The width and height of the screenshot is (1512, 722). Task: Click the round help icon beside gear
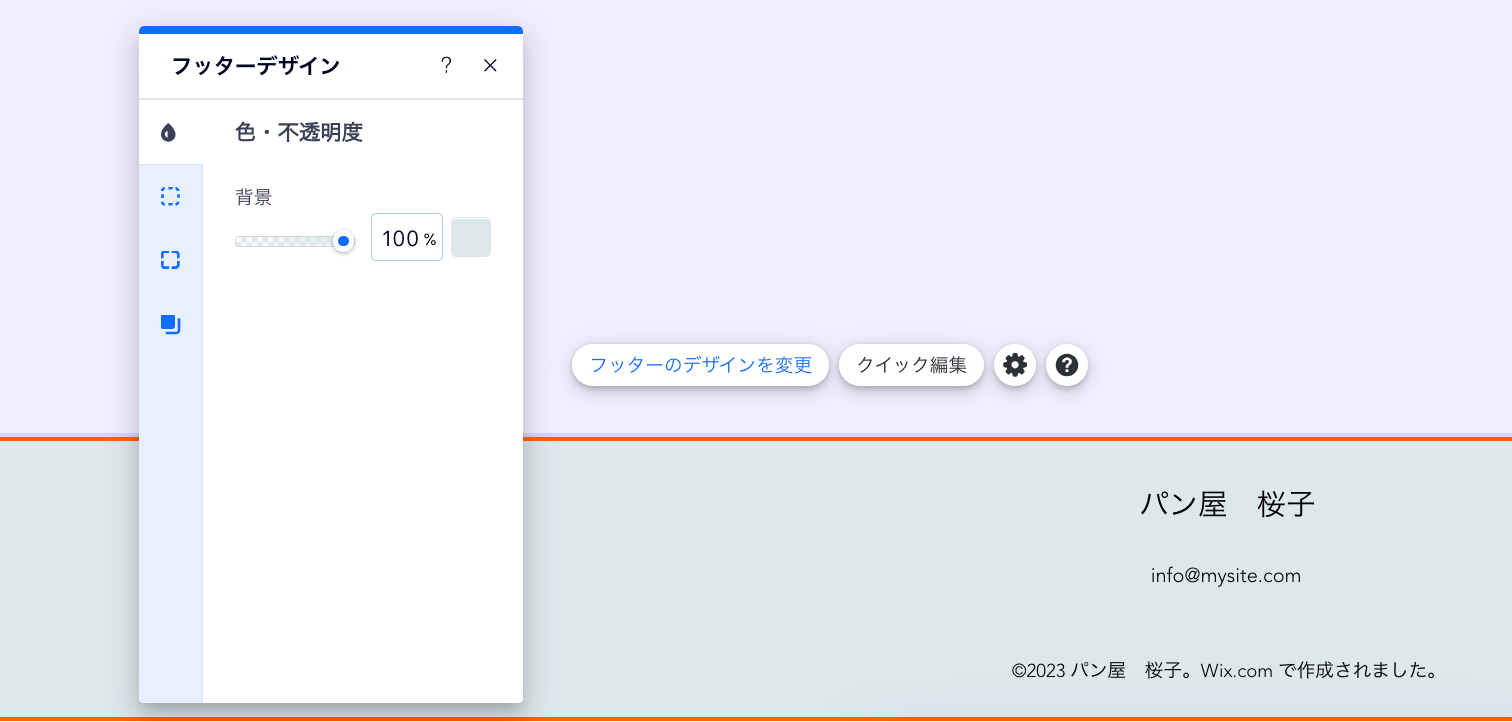pos(1067,365)
